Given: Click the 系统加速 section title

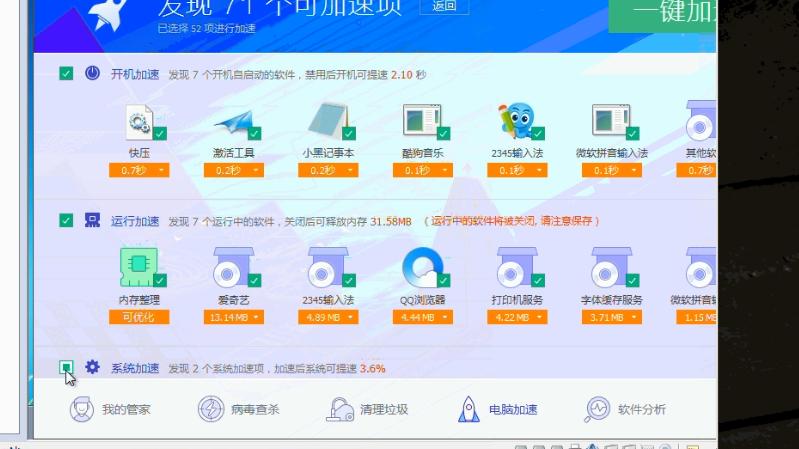Looking at the screenshot, I should pyautogui.click(x=135, y=368).
